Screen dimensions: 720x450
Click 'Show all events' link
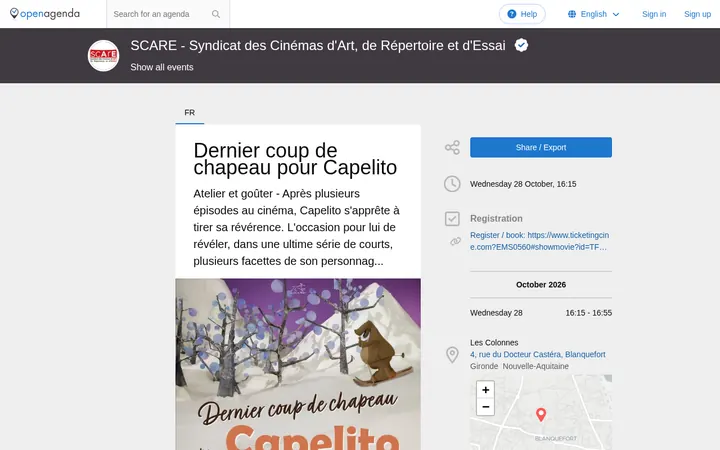[x=162, y=67]
